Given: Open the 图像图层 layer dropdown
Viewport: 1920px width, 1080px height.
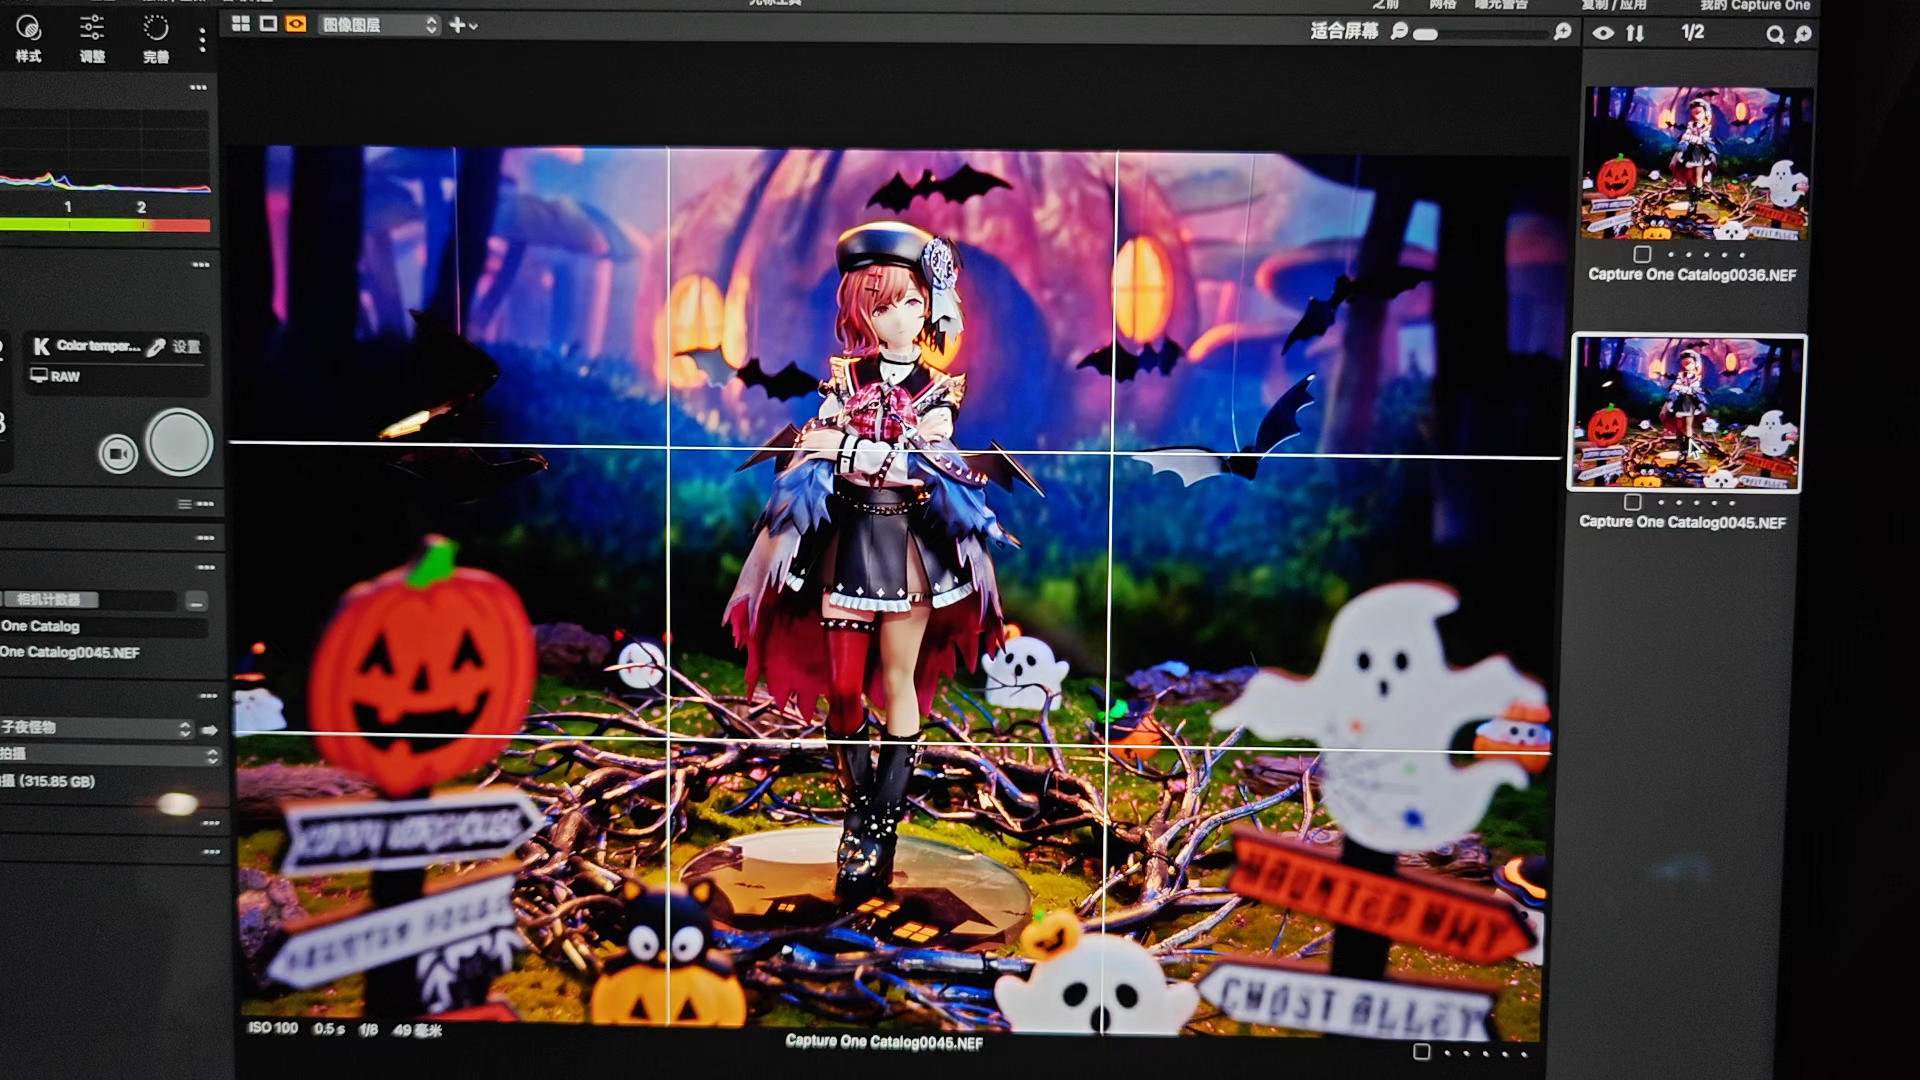Looking at the screenshot, I should [x=380, y=25].
